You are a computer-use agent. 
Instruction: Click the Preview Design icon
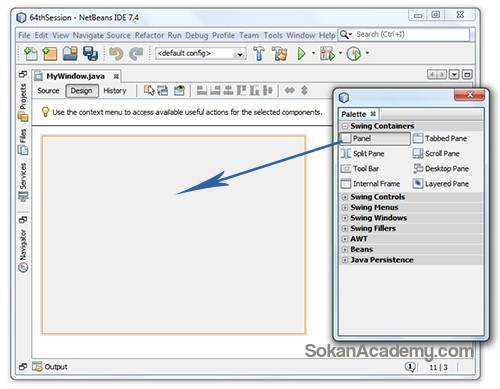[x=179, y=90]
